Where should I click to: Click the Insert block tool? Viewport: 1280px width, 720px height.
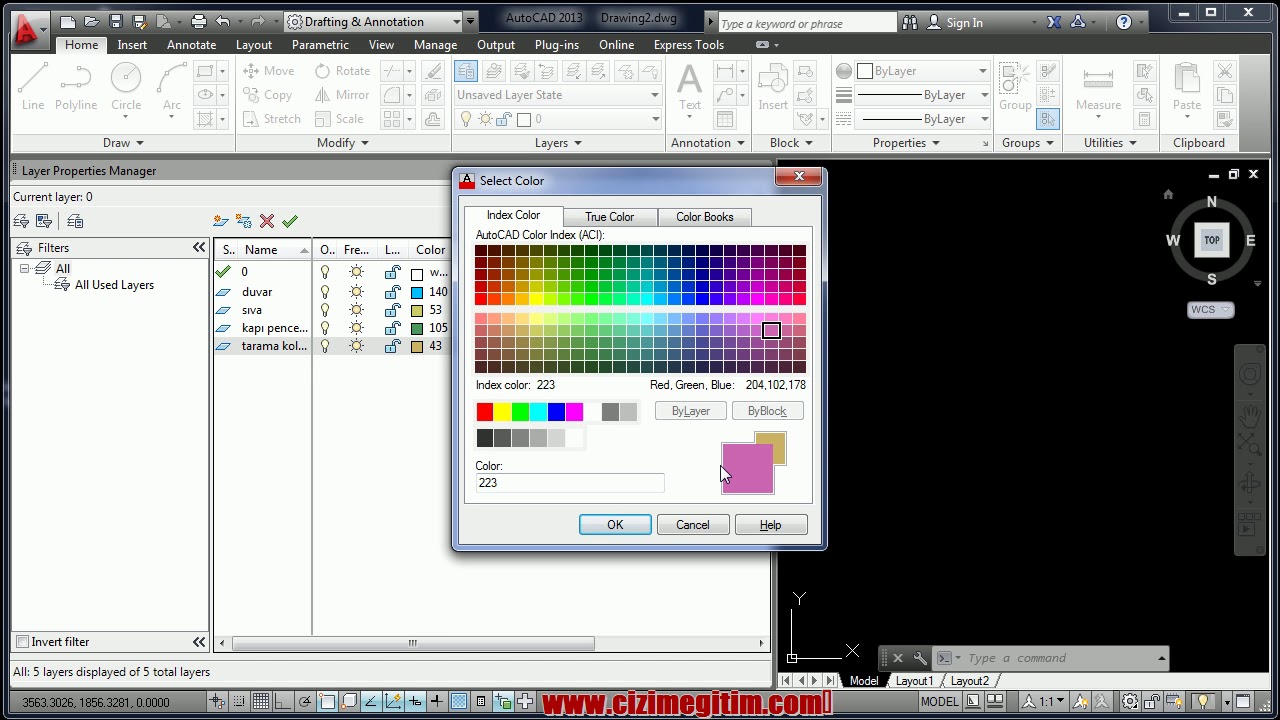[x=773, y=87]
